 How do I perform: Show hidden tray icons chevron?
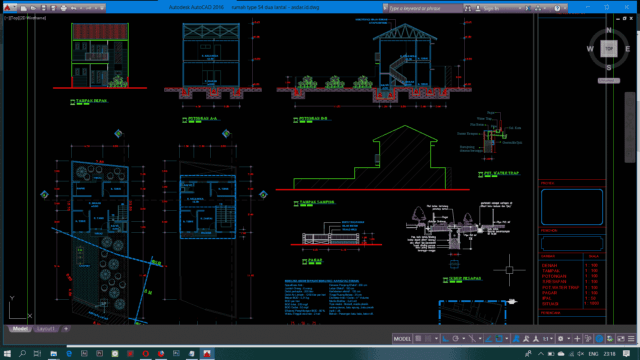tap(540, 354)
